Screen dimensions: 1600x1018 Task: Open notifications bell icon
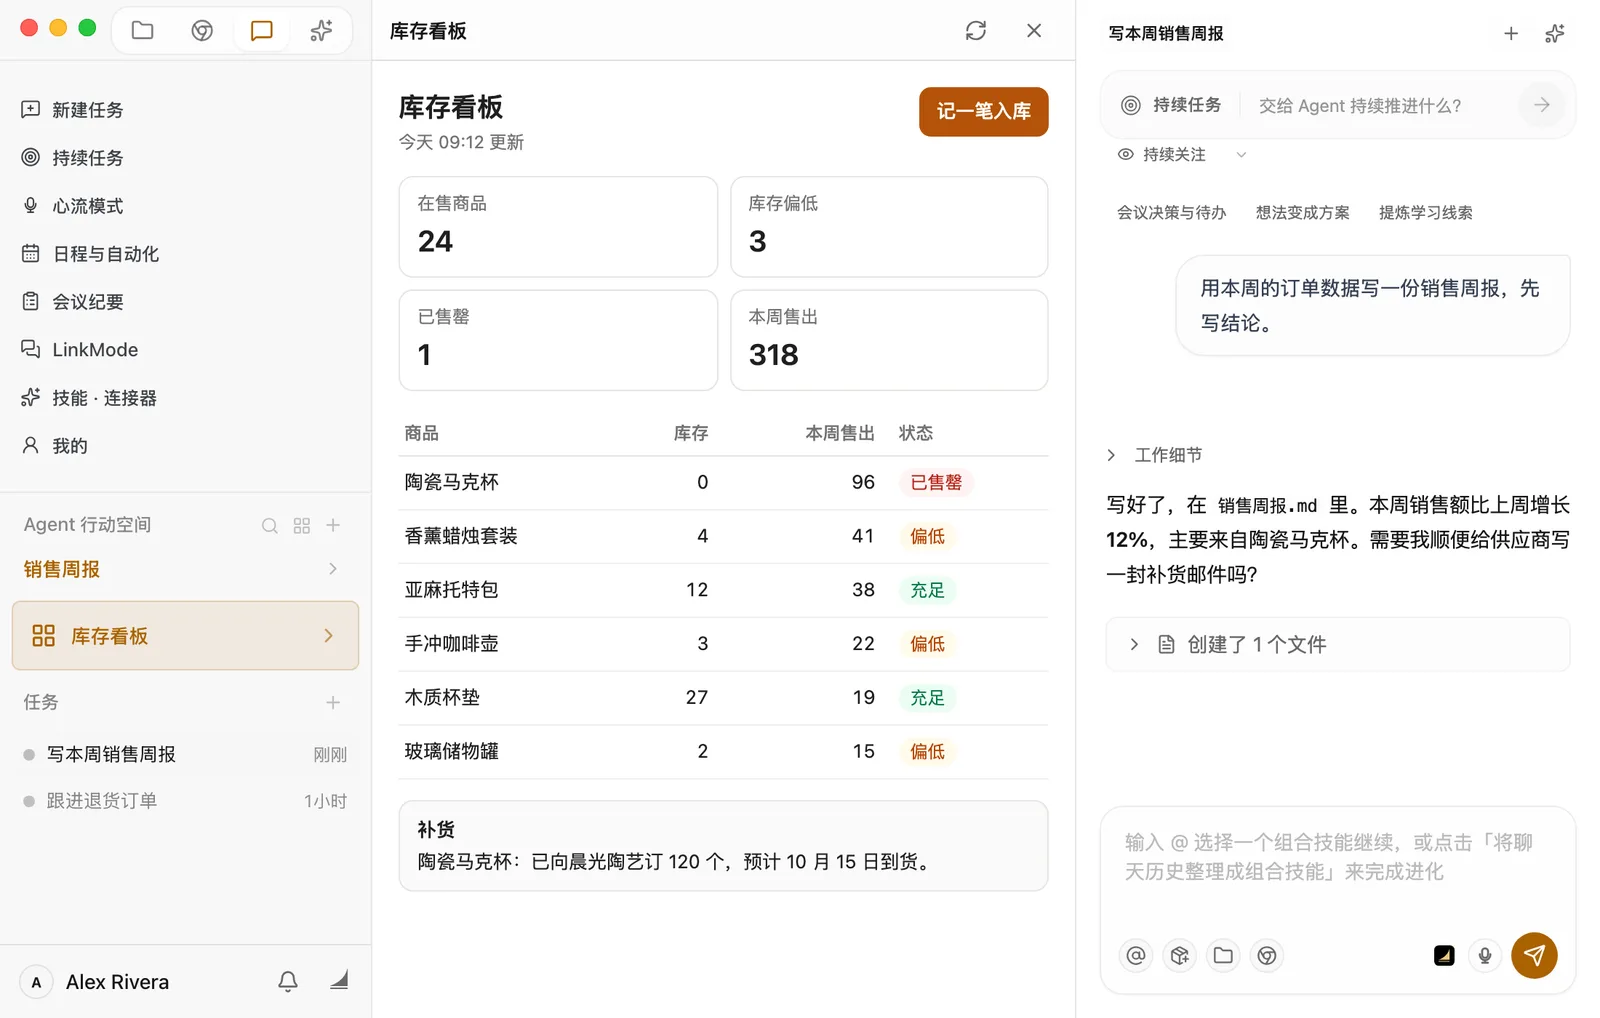[288, 981]
